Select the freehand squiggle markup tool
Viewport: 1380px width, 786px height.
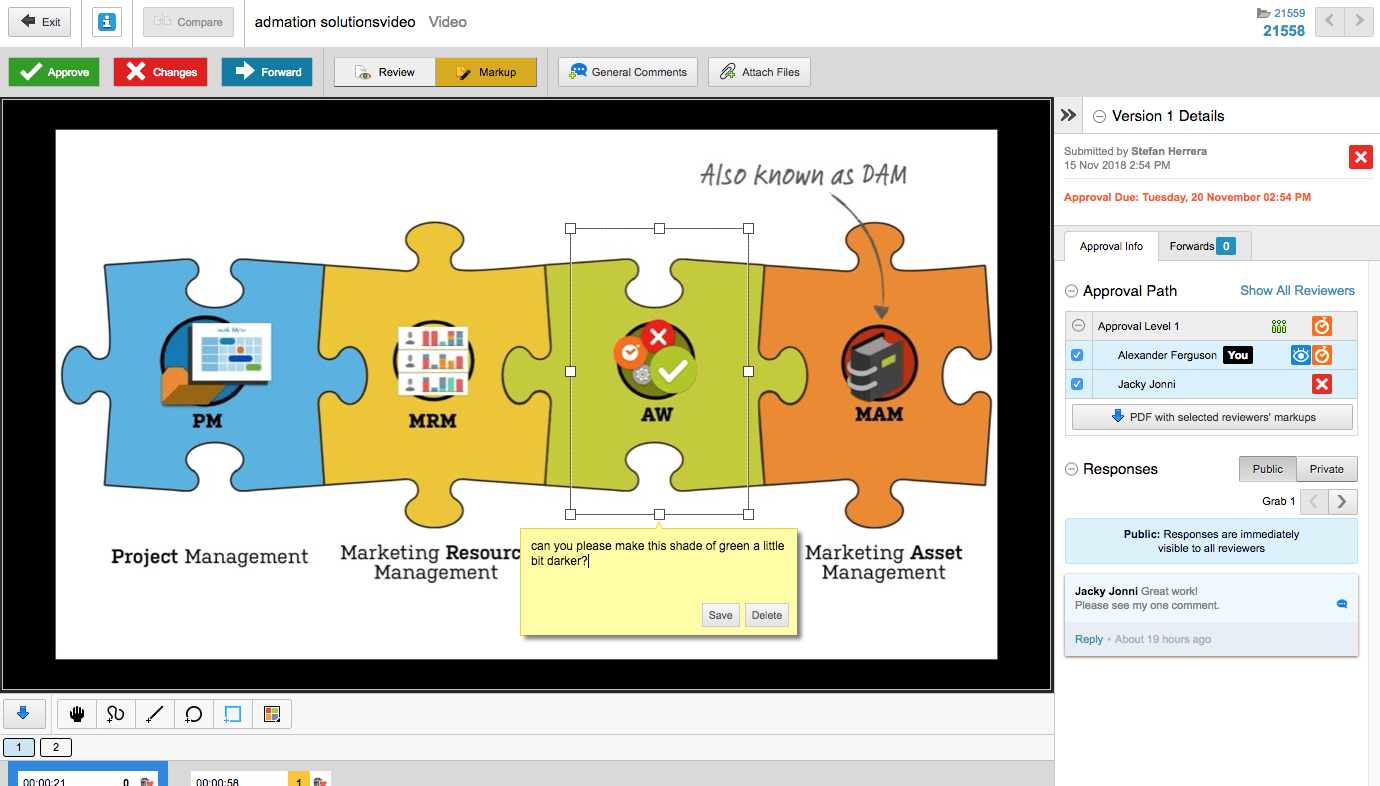click(116, 714)
